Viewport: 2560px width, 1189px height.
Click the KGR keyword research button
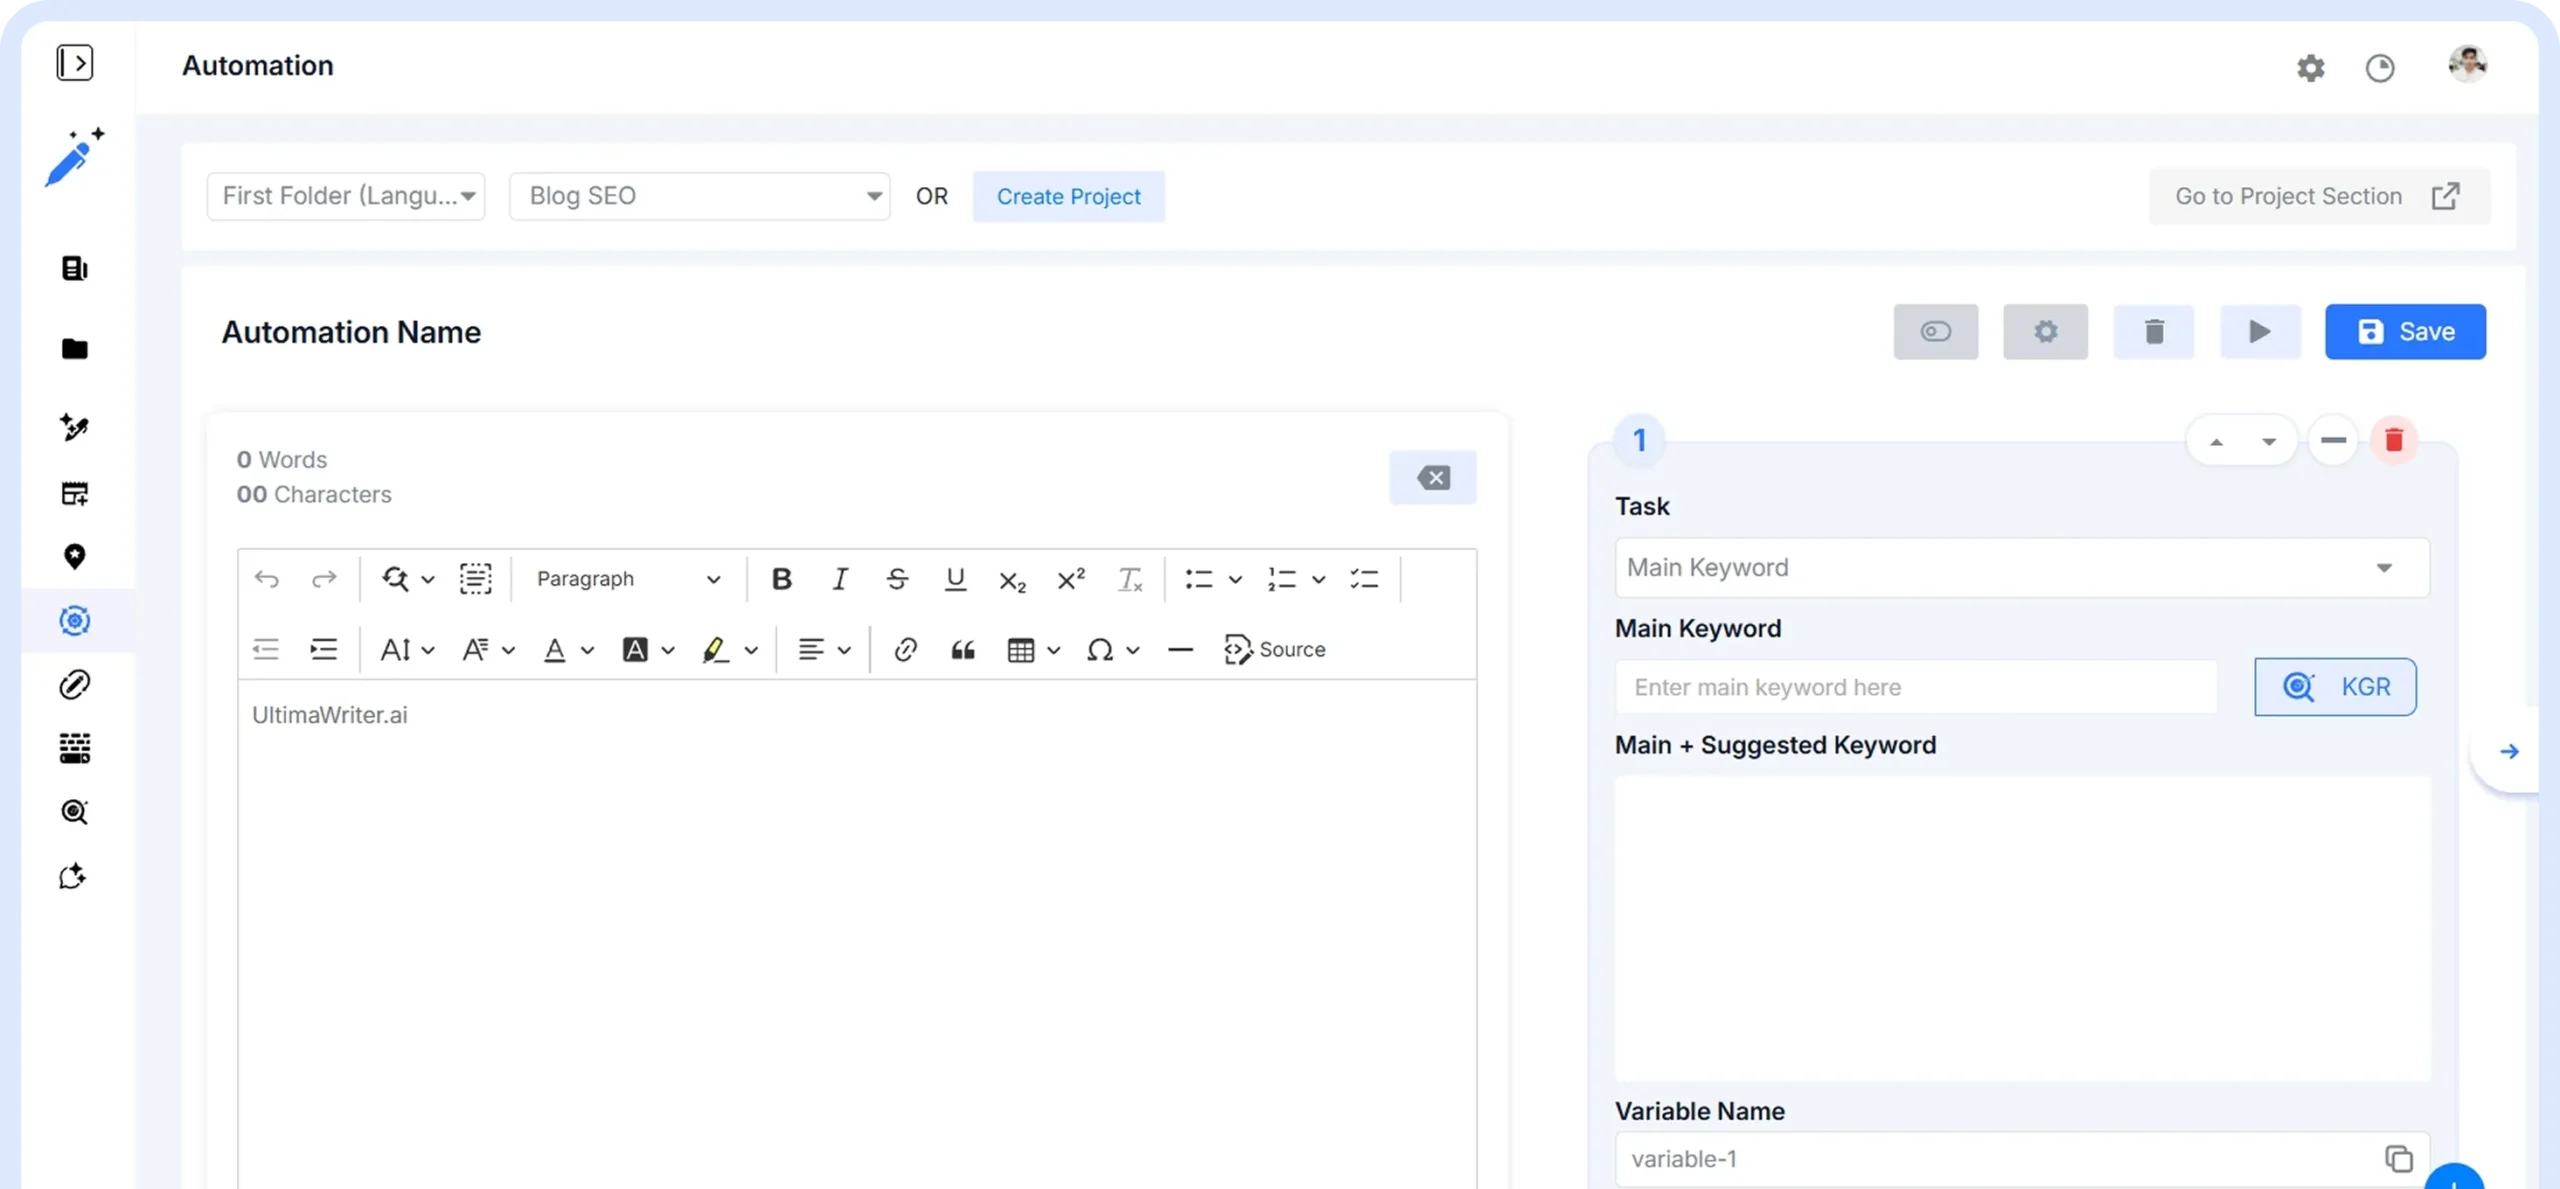2335,687
